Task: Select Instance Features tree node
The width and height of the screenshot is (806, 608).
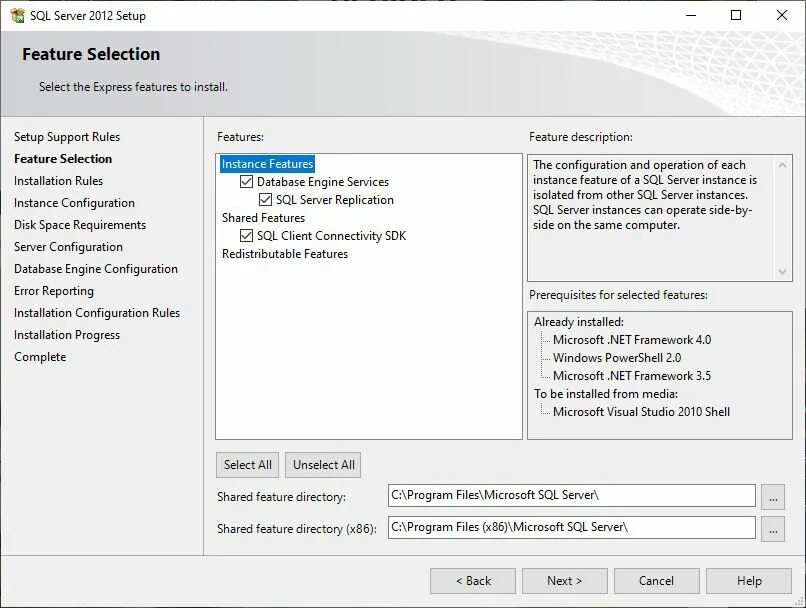Action: (x=267, y=163)
